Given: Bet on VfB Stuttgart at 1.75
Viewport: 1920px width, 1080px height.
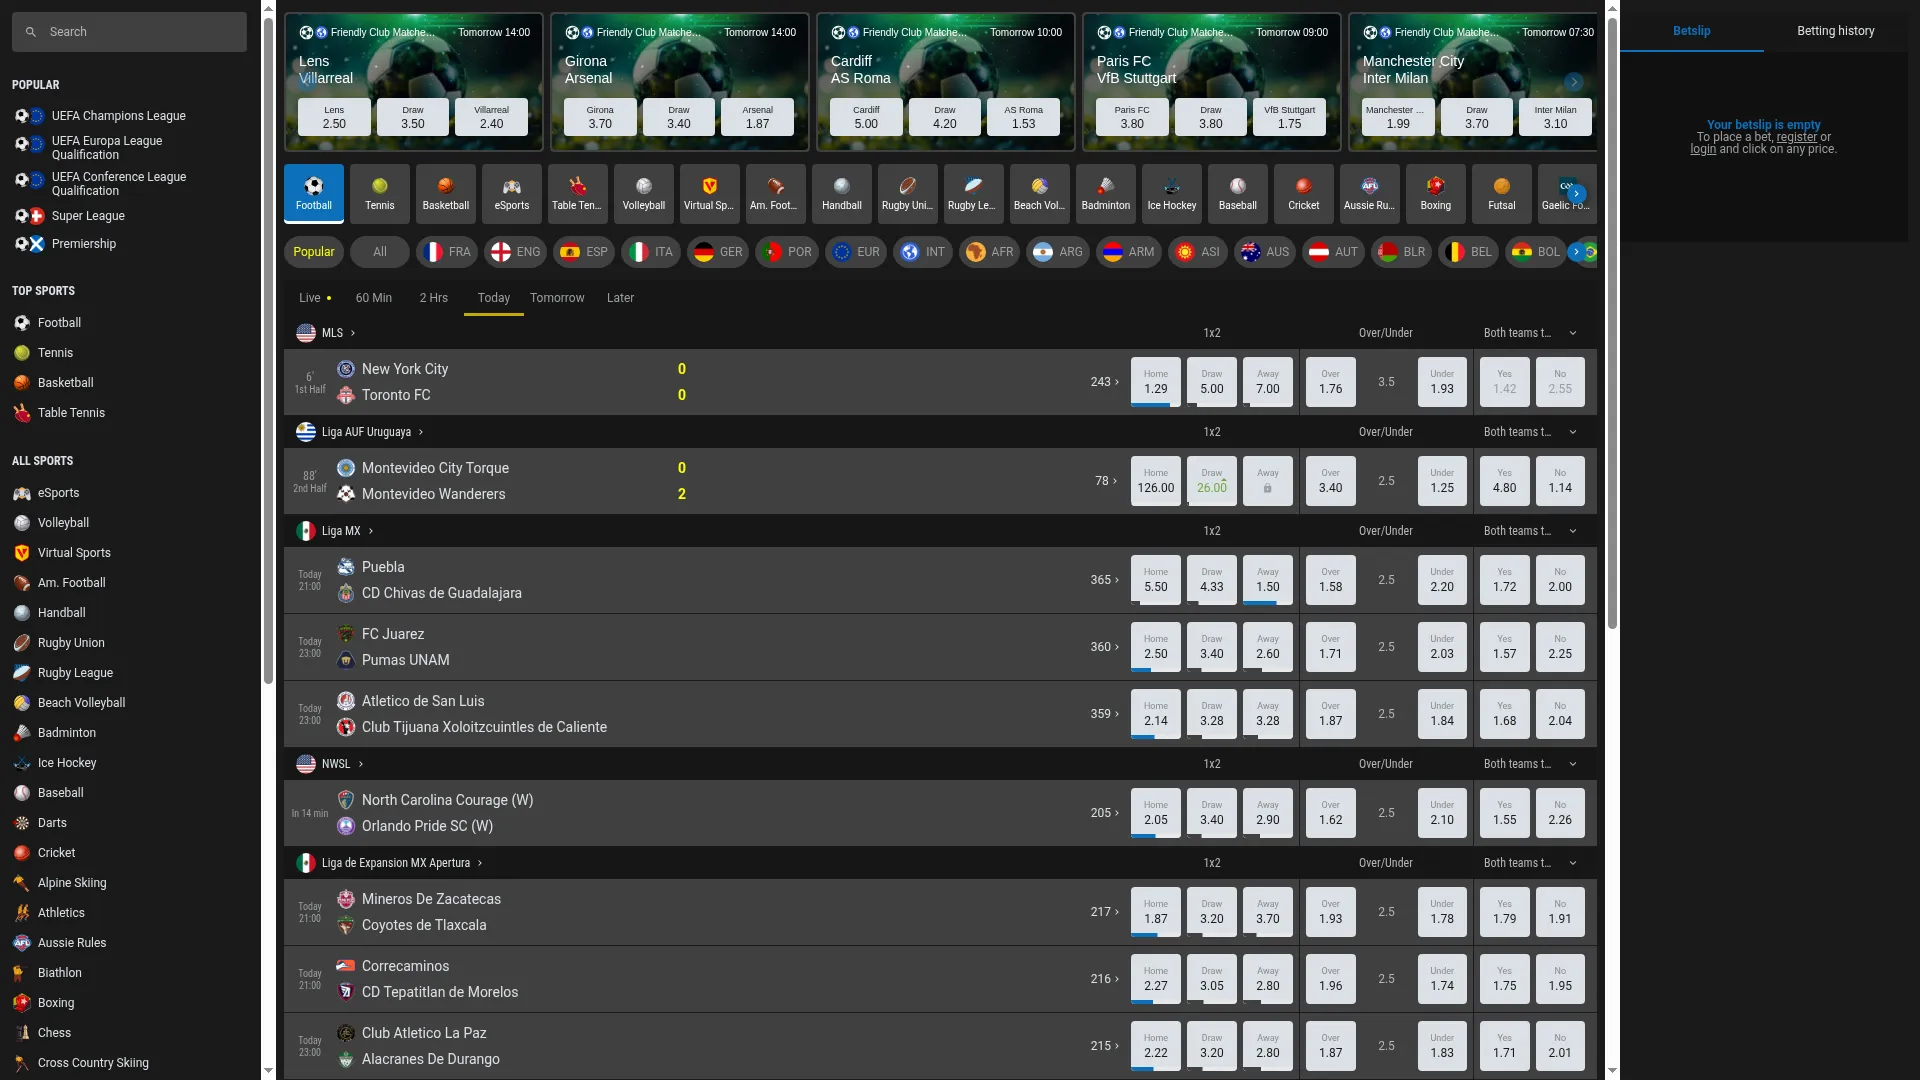Looking at the screenshot, I should (1290, 117).
